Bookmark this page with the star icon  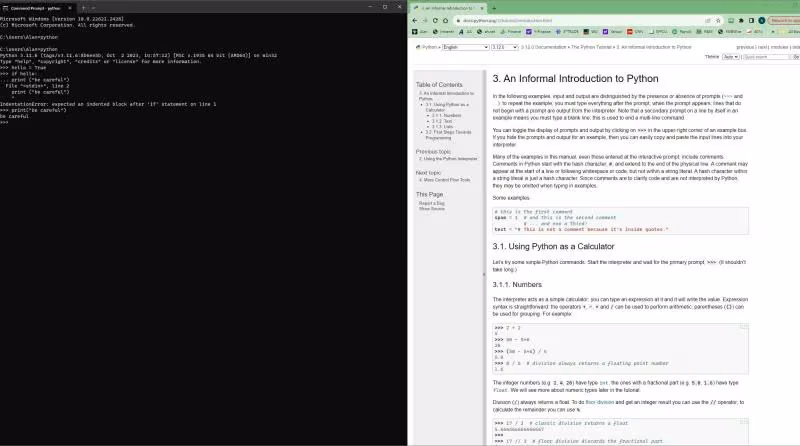(718, 20)
